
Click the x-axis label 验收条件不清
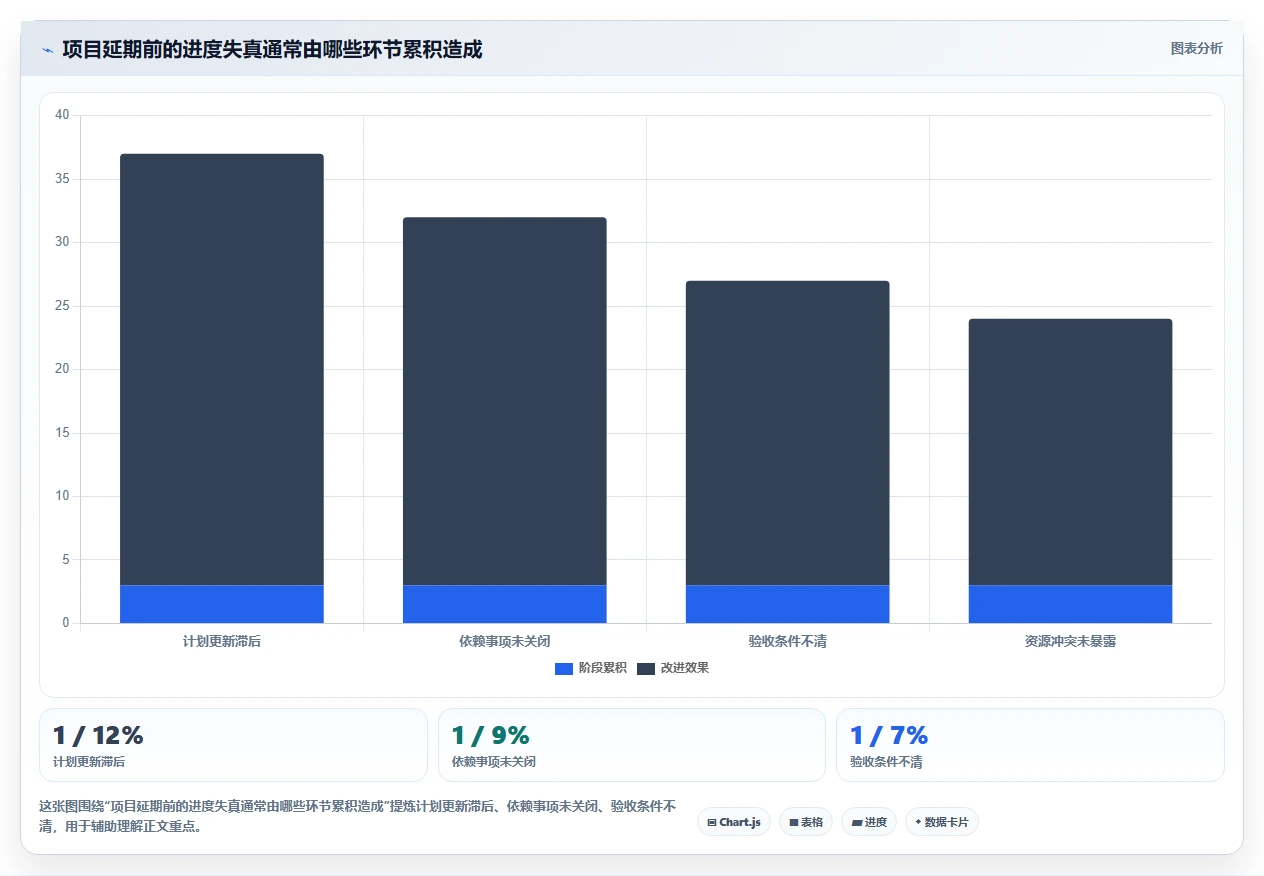click(x=788, y=641)
